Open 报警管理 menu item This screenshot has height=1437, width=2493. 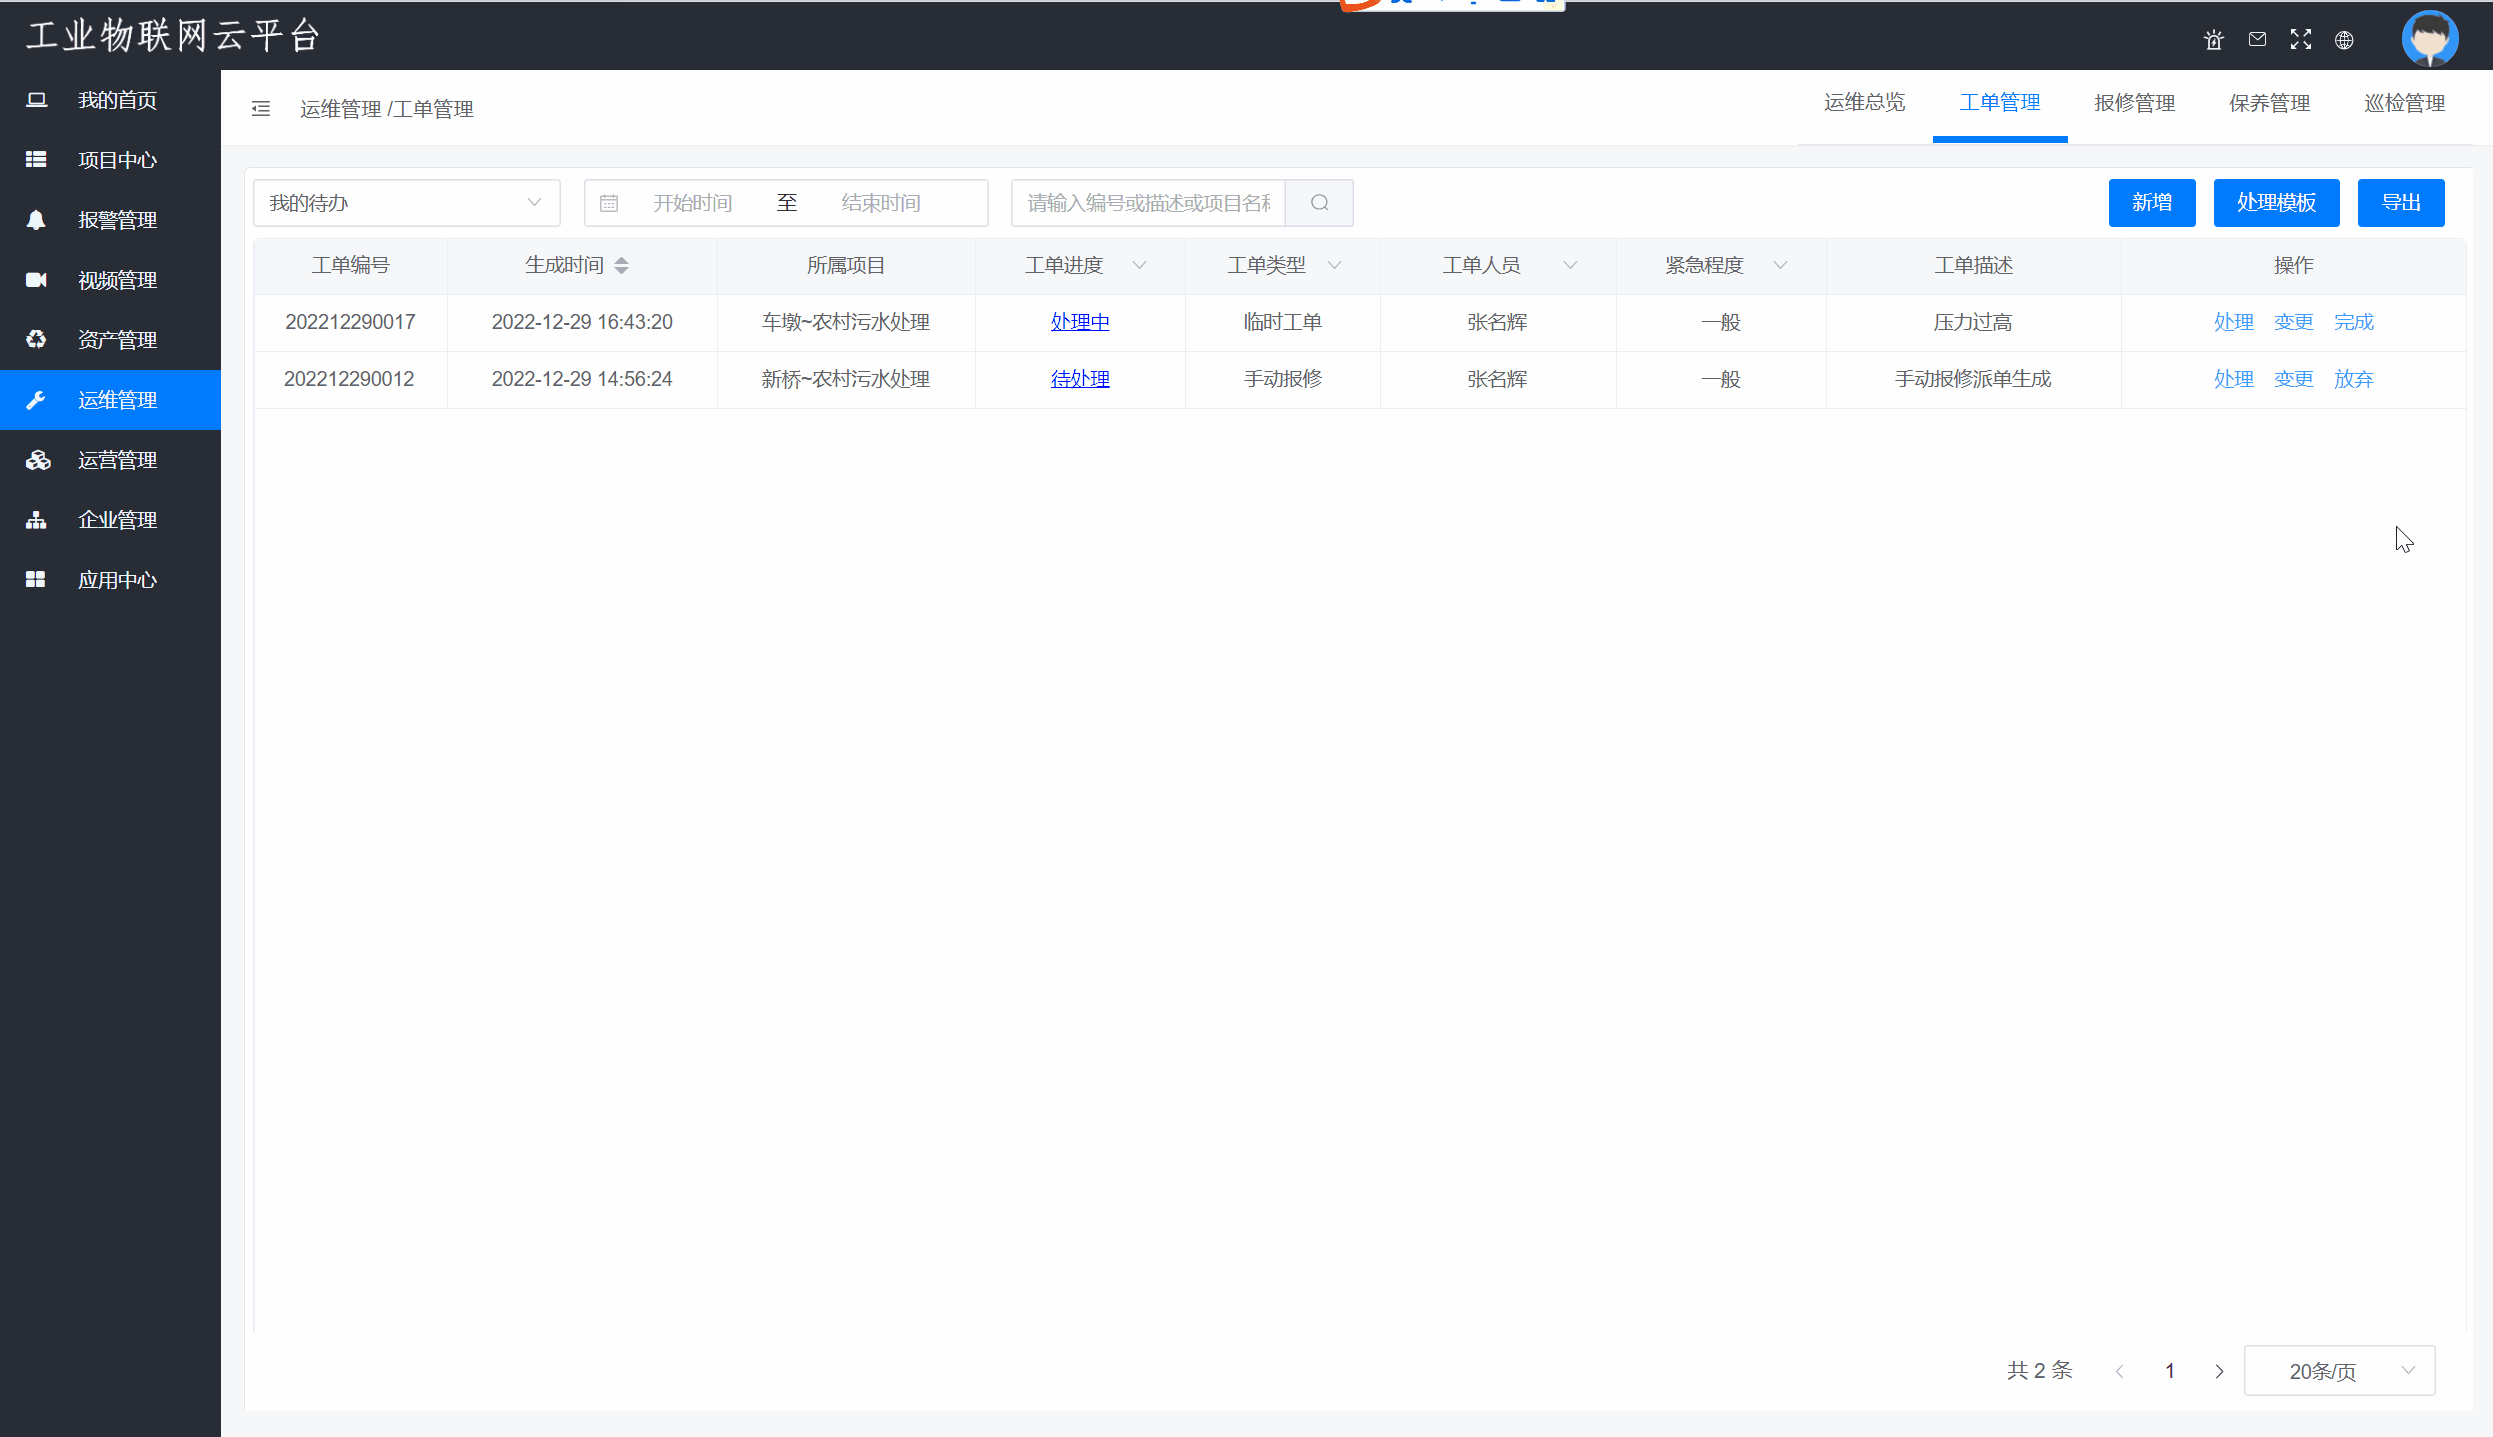click(110, 220)
